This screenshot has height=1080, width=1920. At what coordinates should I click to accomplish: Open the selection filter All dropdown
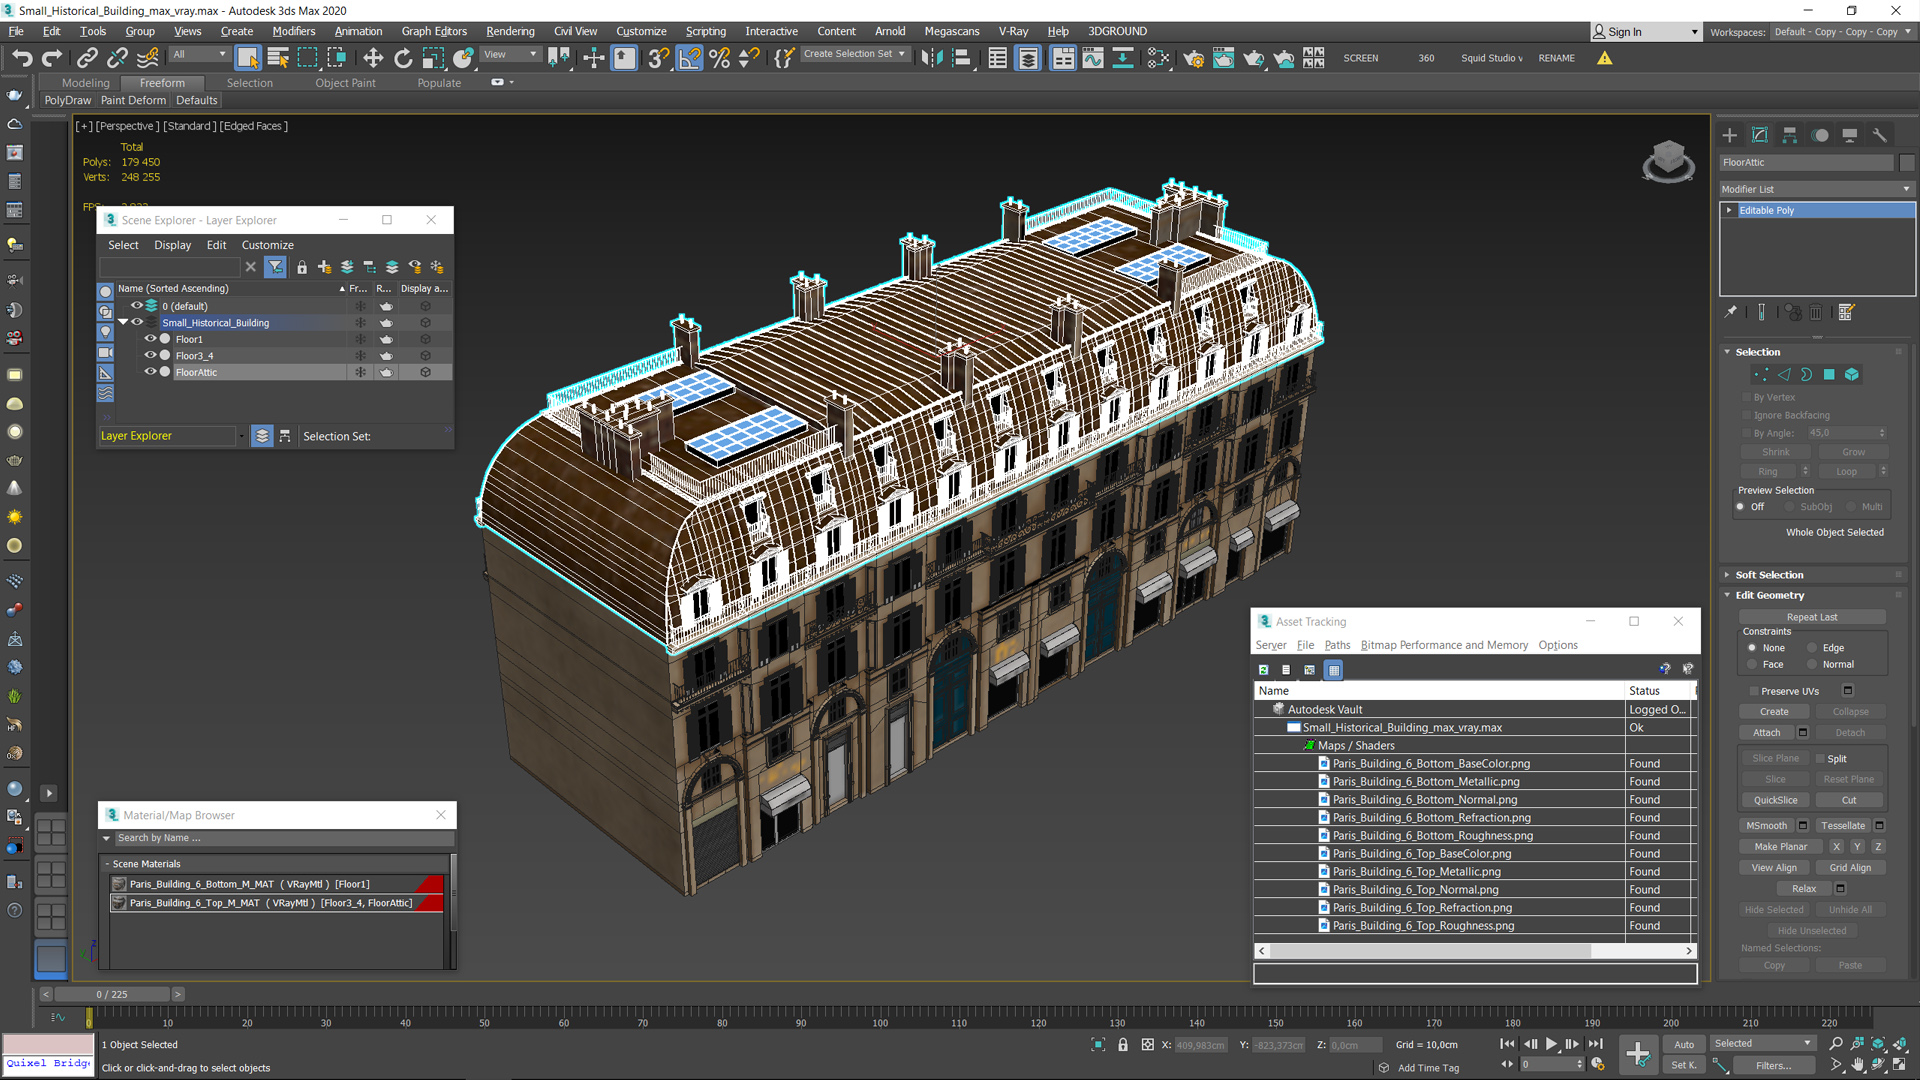click(199, 55)
